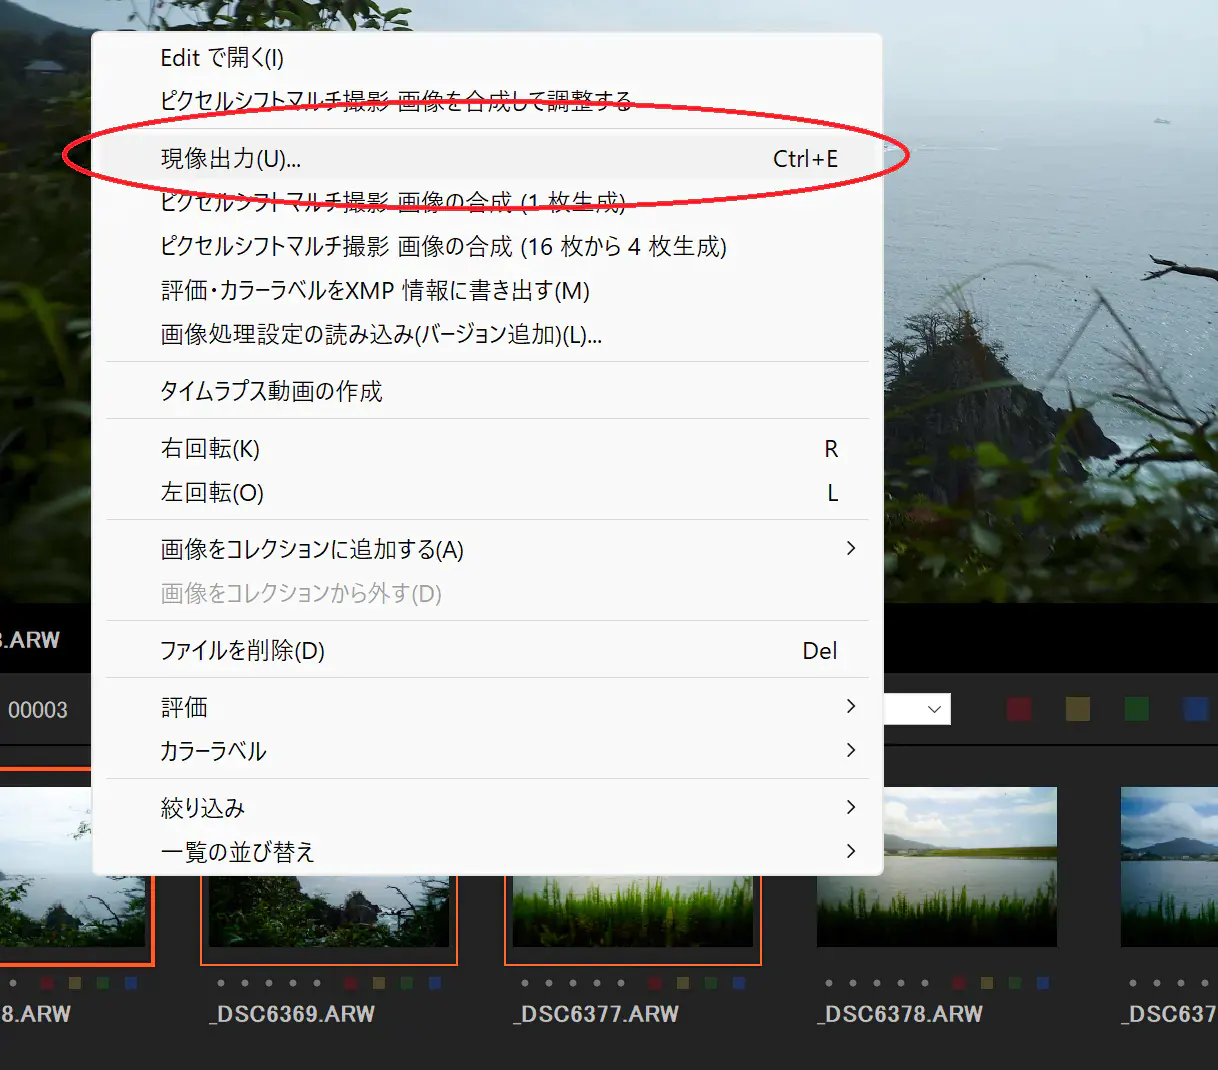Select the _DSC6369.ARW thumbnail image
This screenshot has height=1070, width=1218.
pos(329,911)
